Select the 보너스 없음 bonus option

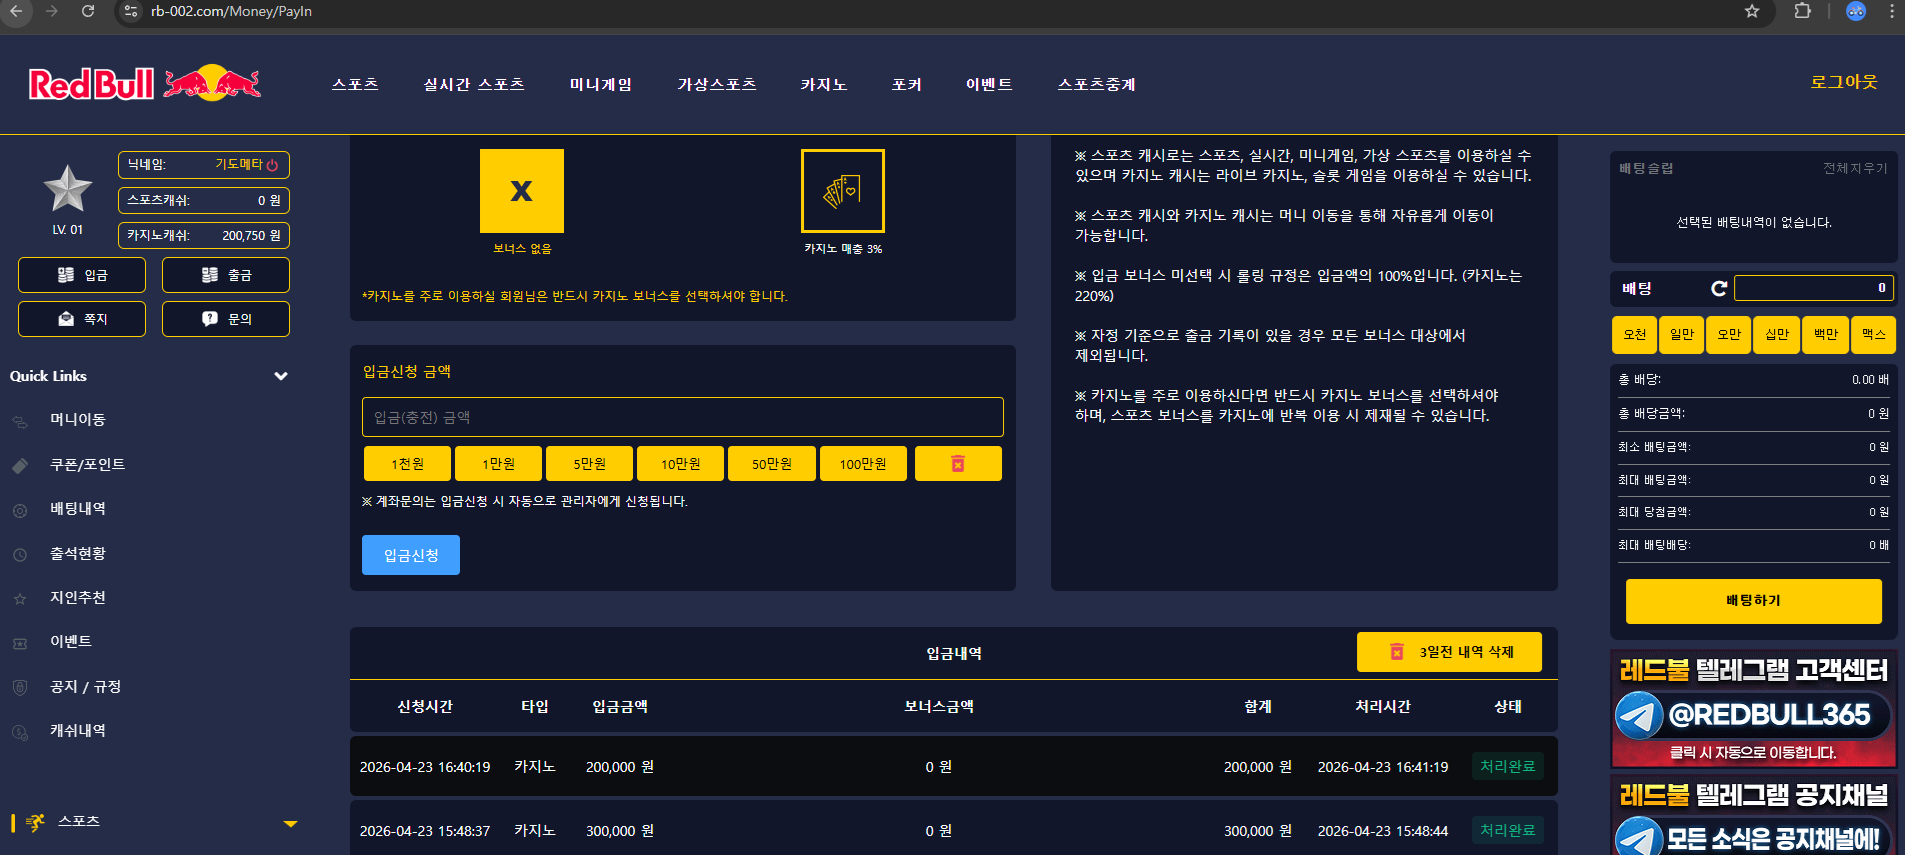[522, 191]
